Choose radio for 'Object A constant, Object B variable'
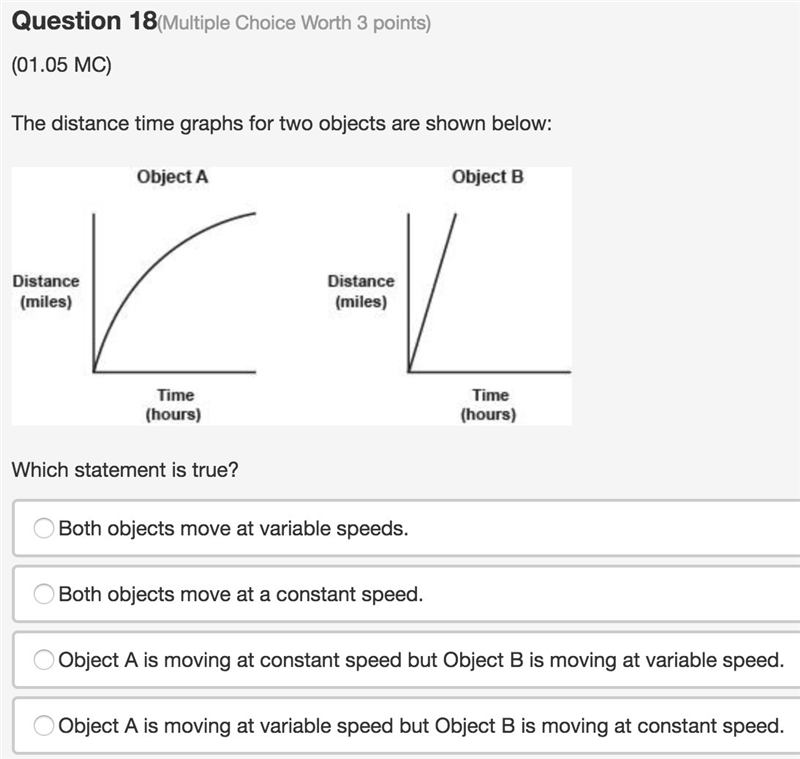The image size is (800, 759). 43,660
